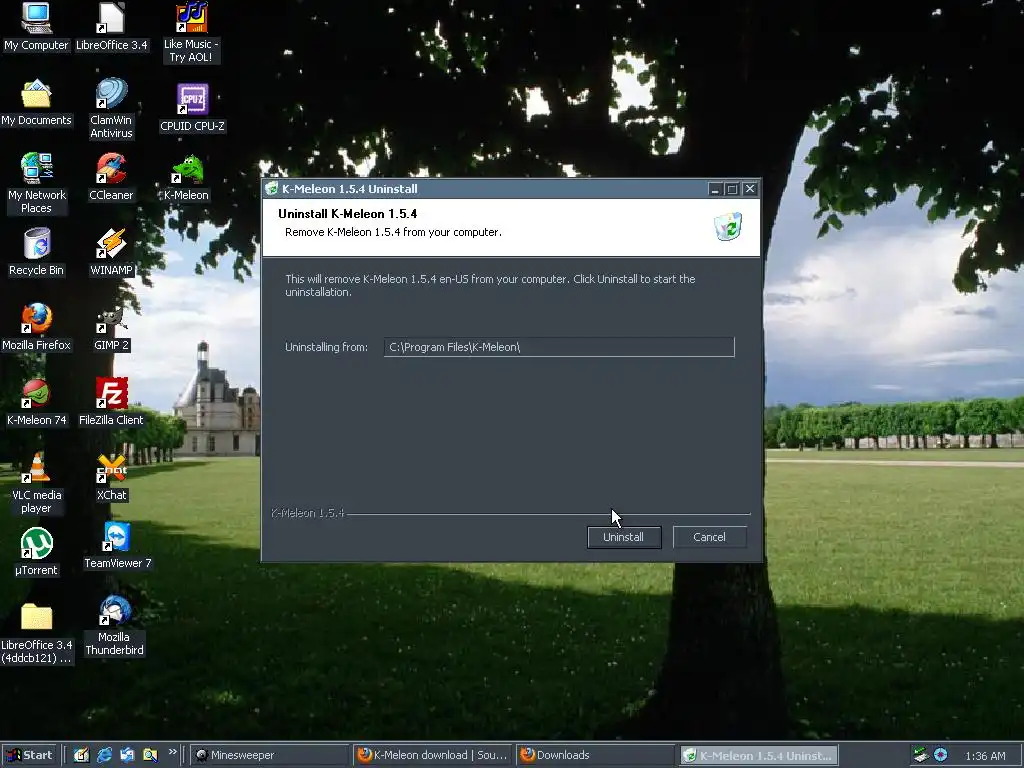The image size is (1024, 768).
Task: Select WINAMP desktop shortcut
Action: point(111,253)
